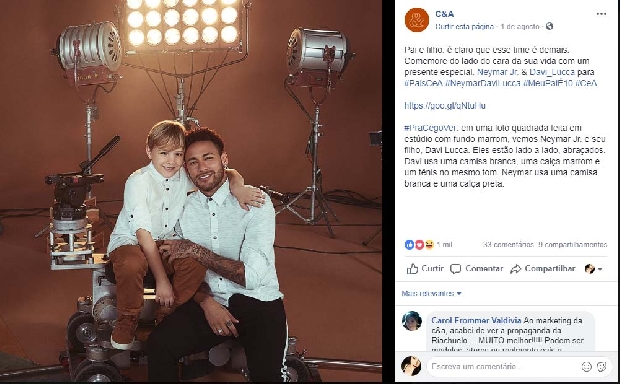Open the C&A page profile picture
This screenshot has width=620, height=384.
417,20
